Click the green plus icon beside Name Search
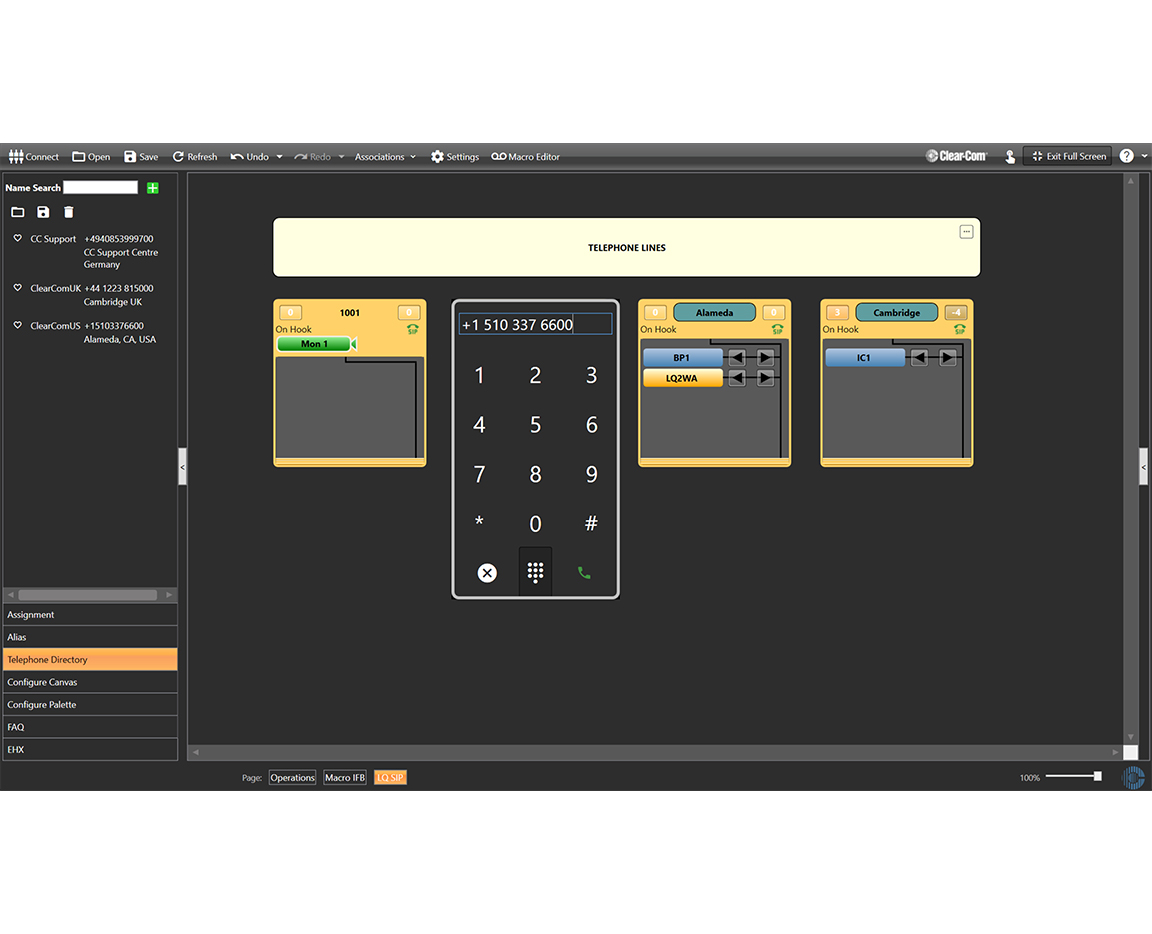Screen dimensions: 1152x934 pos(153,188)
